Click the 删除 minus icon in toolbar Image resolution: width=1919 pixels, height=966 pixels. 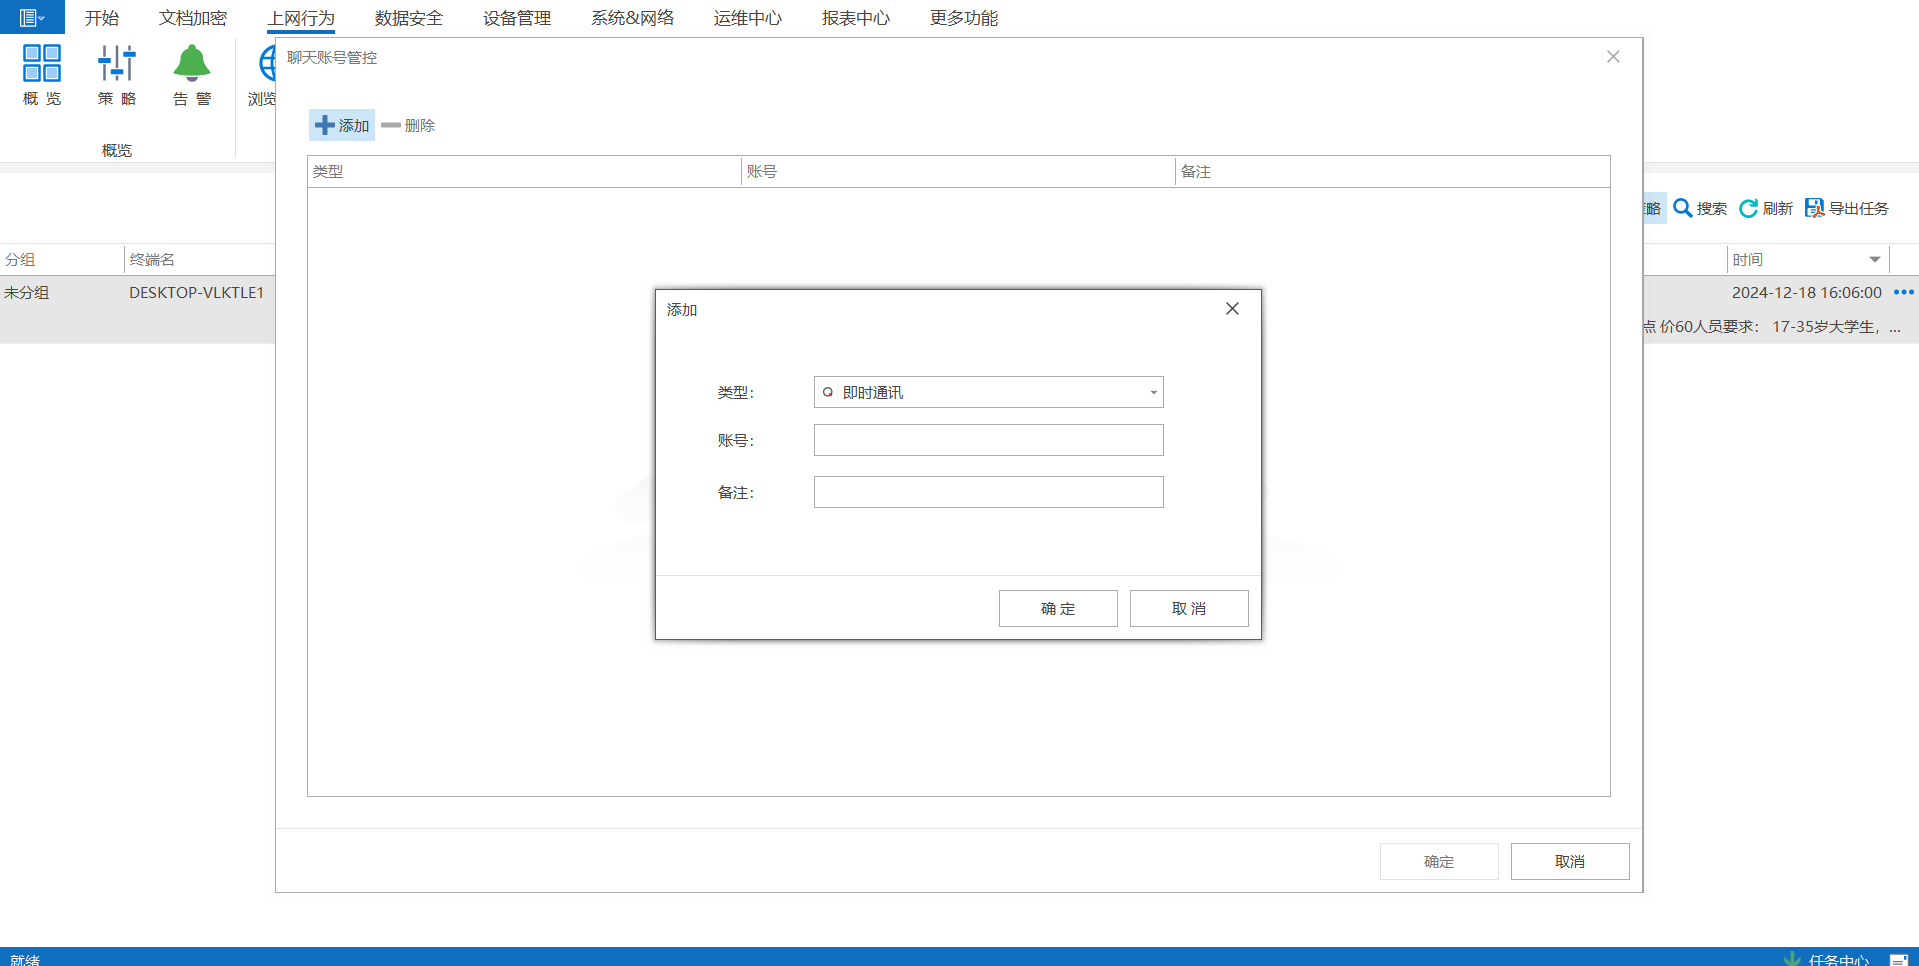pyautogui.click(x=391, y=125)
